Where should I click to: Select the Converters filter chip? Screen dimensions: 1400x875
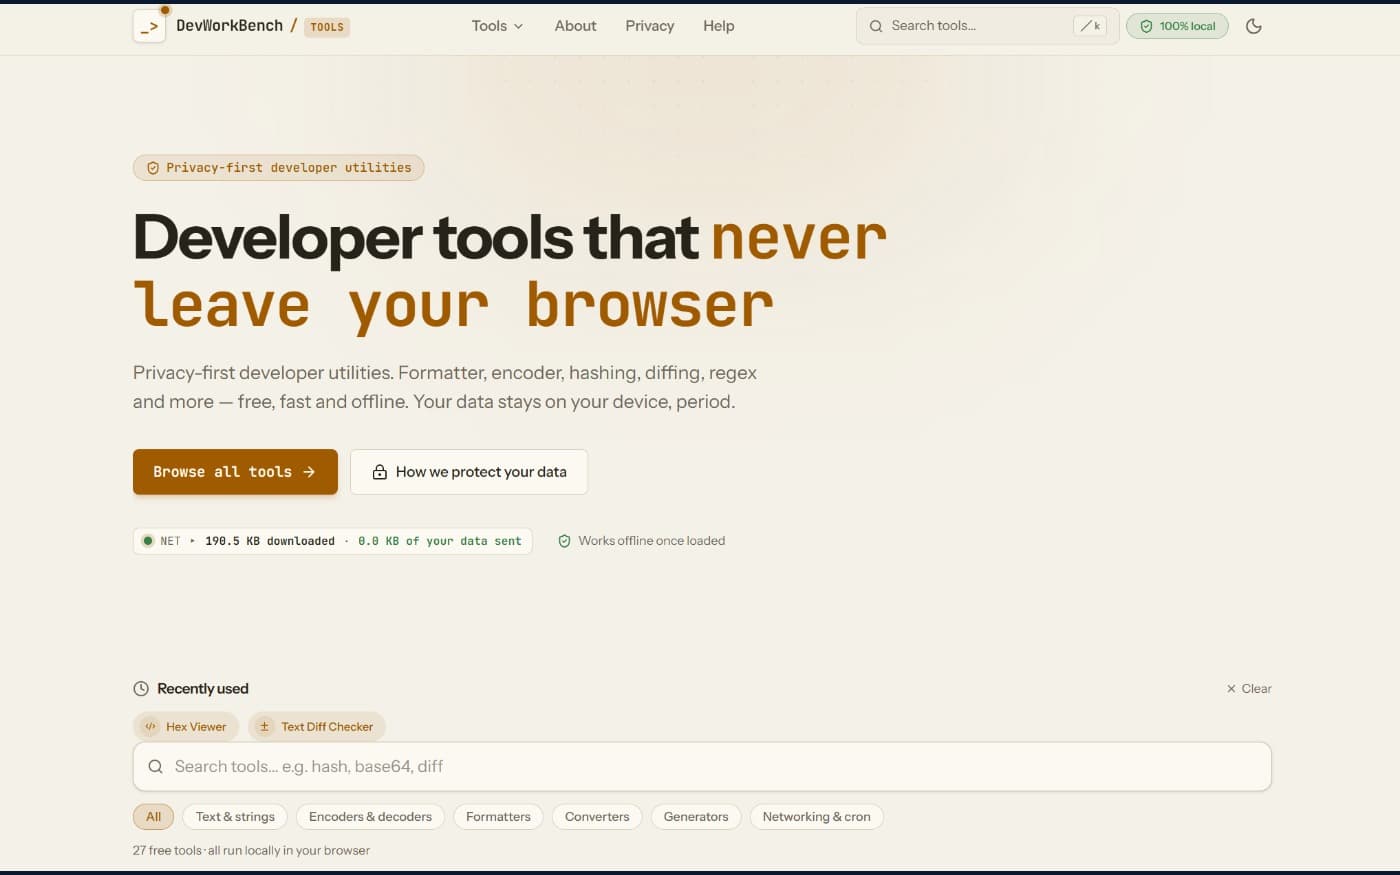pos(597,817)
